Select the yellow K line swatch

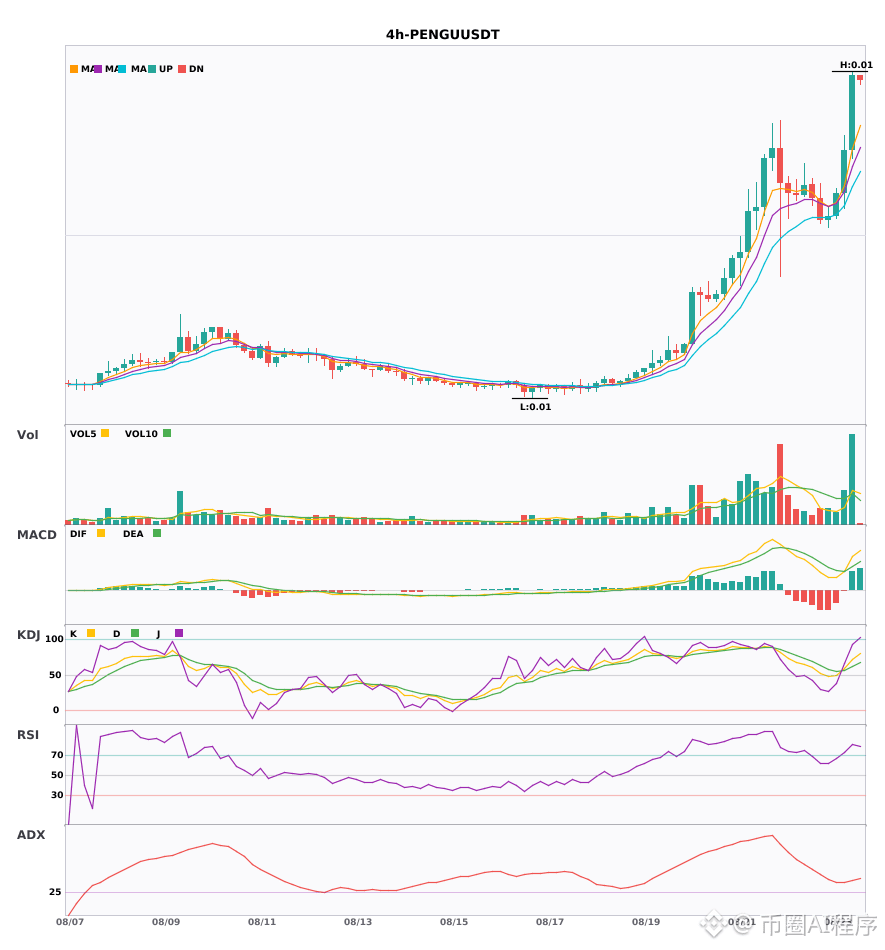pos(91,633)
